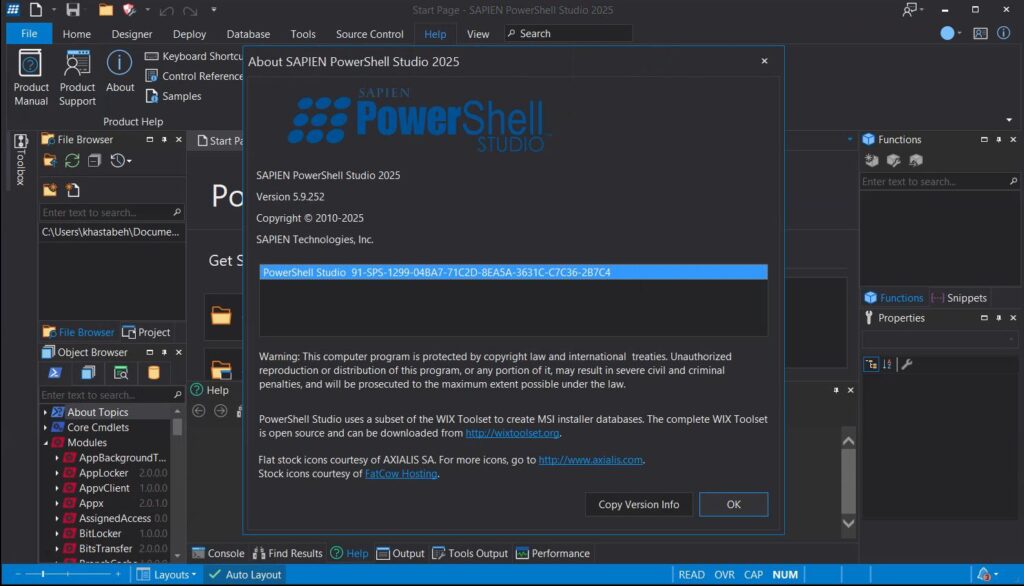This screenshot has height=586, width=1024.
Task: Click the About info icon in ribbon
Action: pos(120,64)
